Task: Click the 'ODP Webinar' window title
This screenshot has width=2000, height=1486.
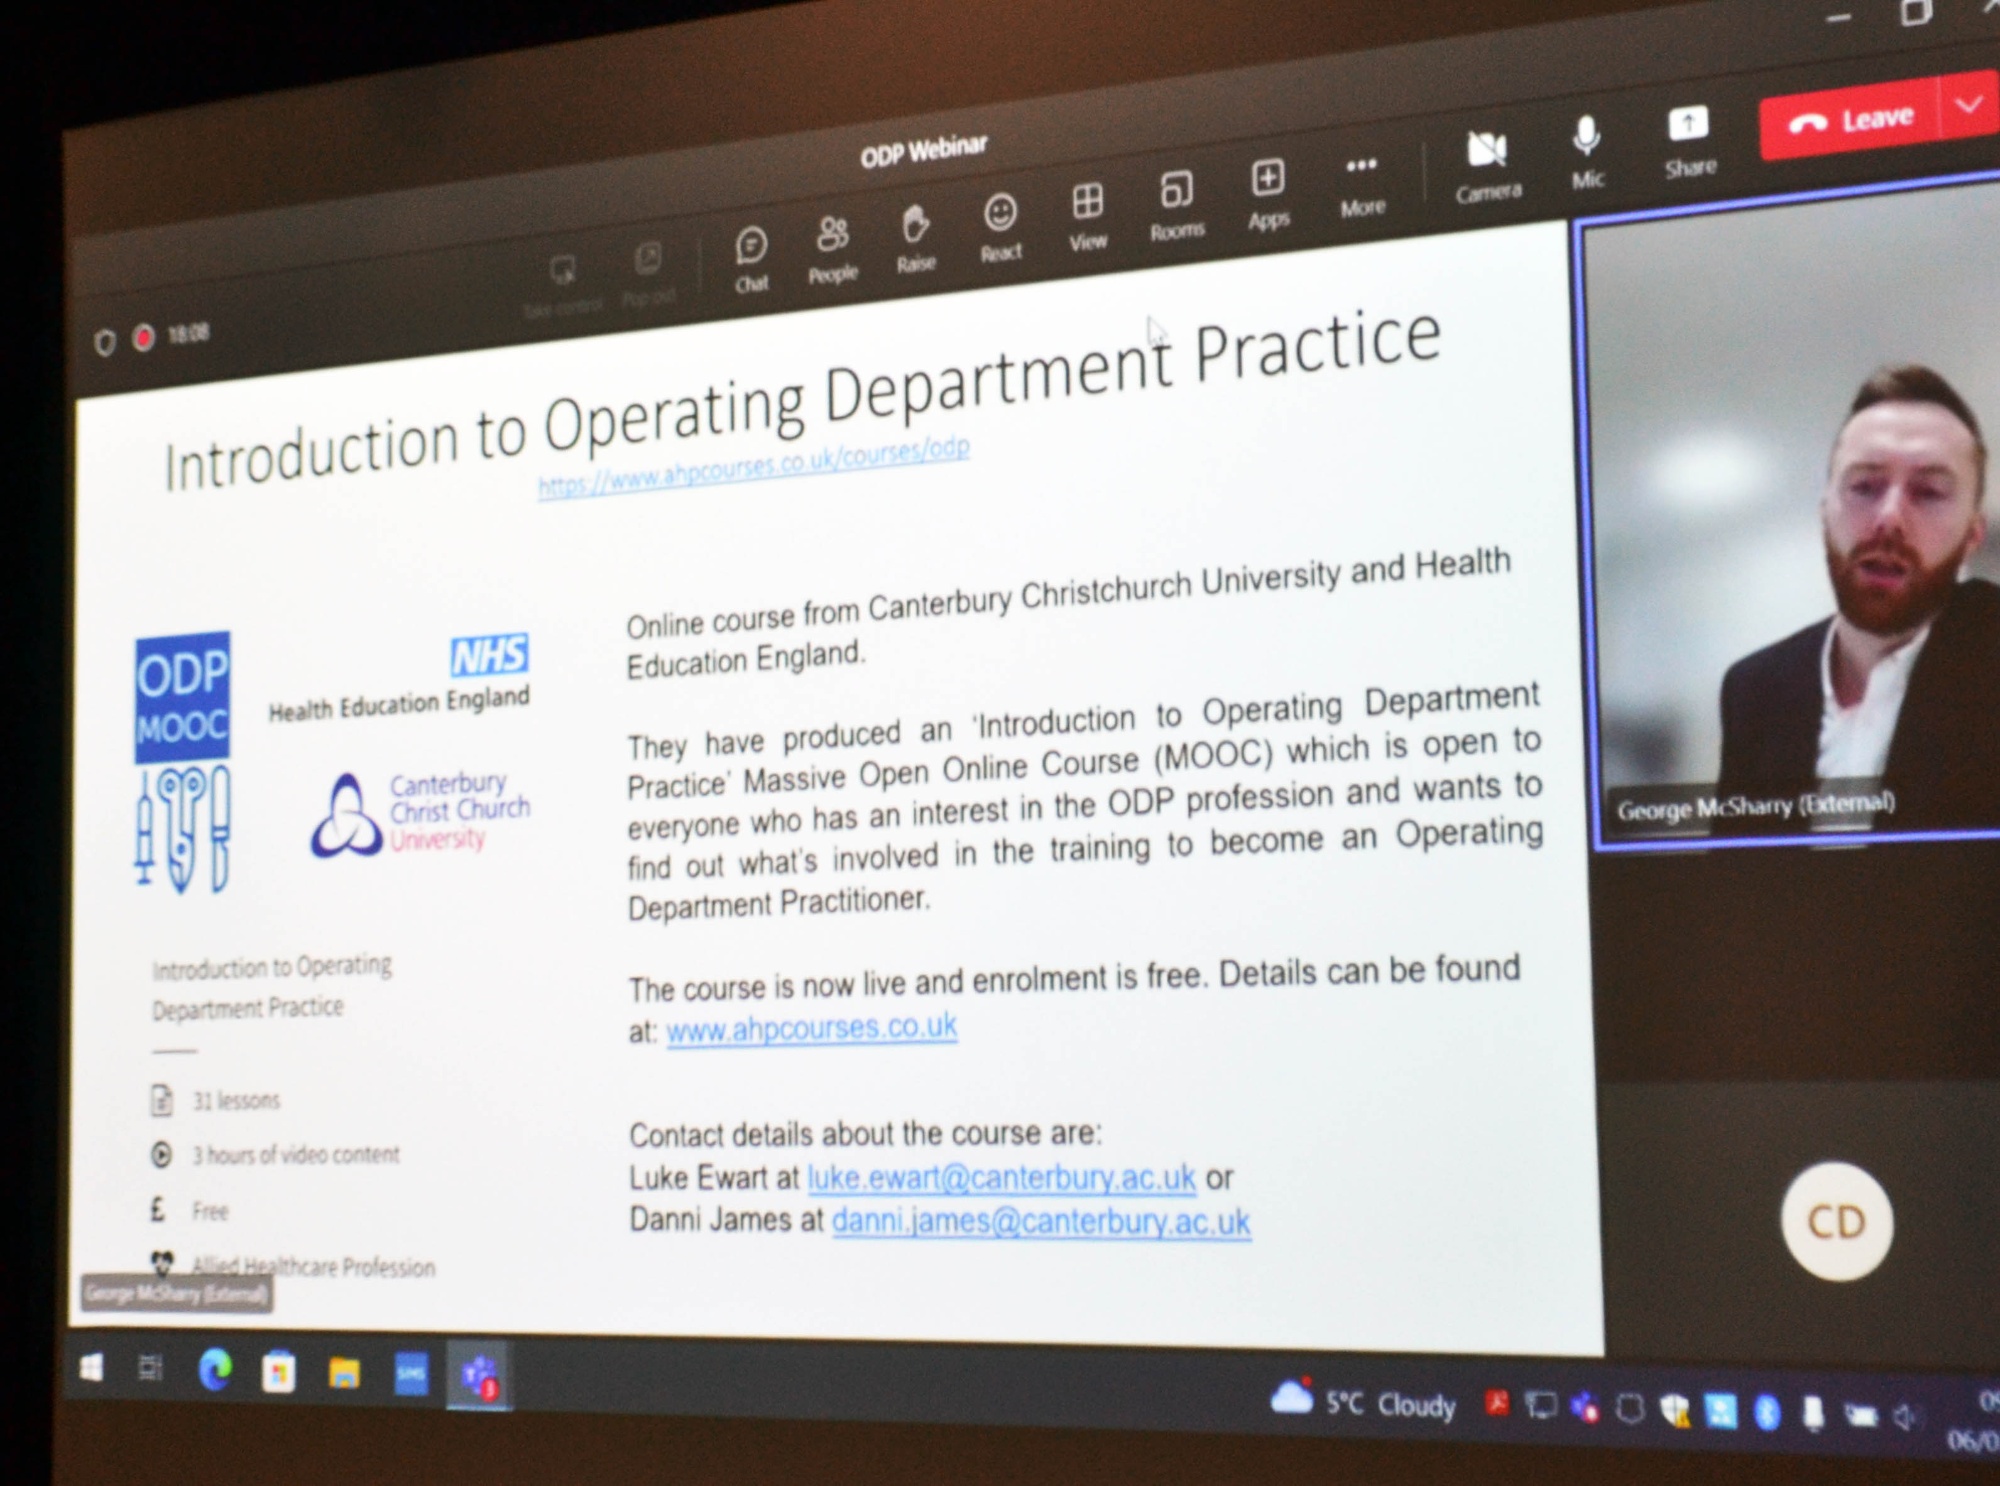Action: click(923, 151)
